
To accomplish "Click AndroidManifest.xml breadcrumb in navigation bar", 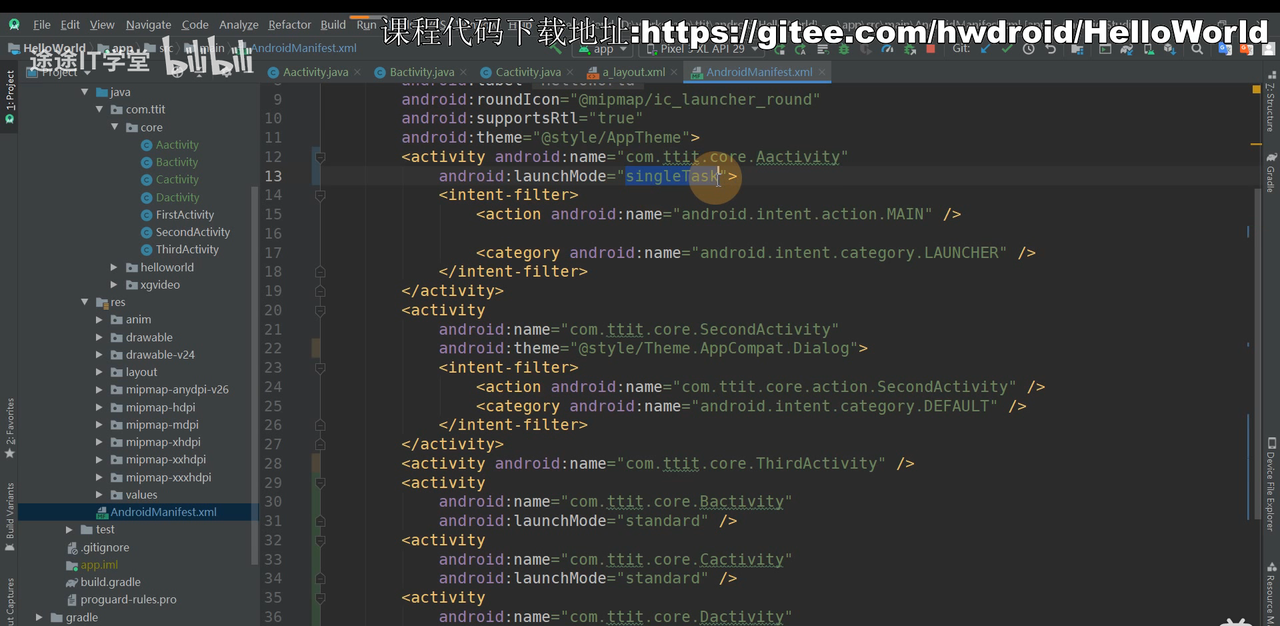I will click(304, 48).
